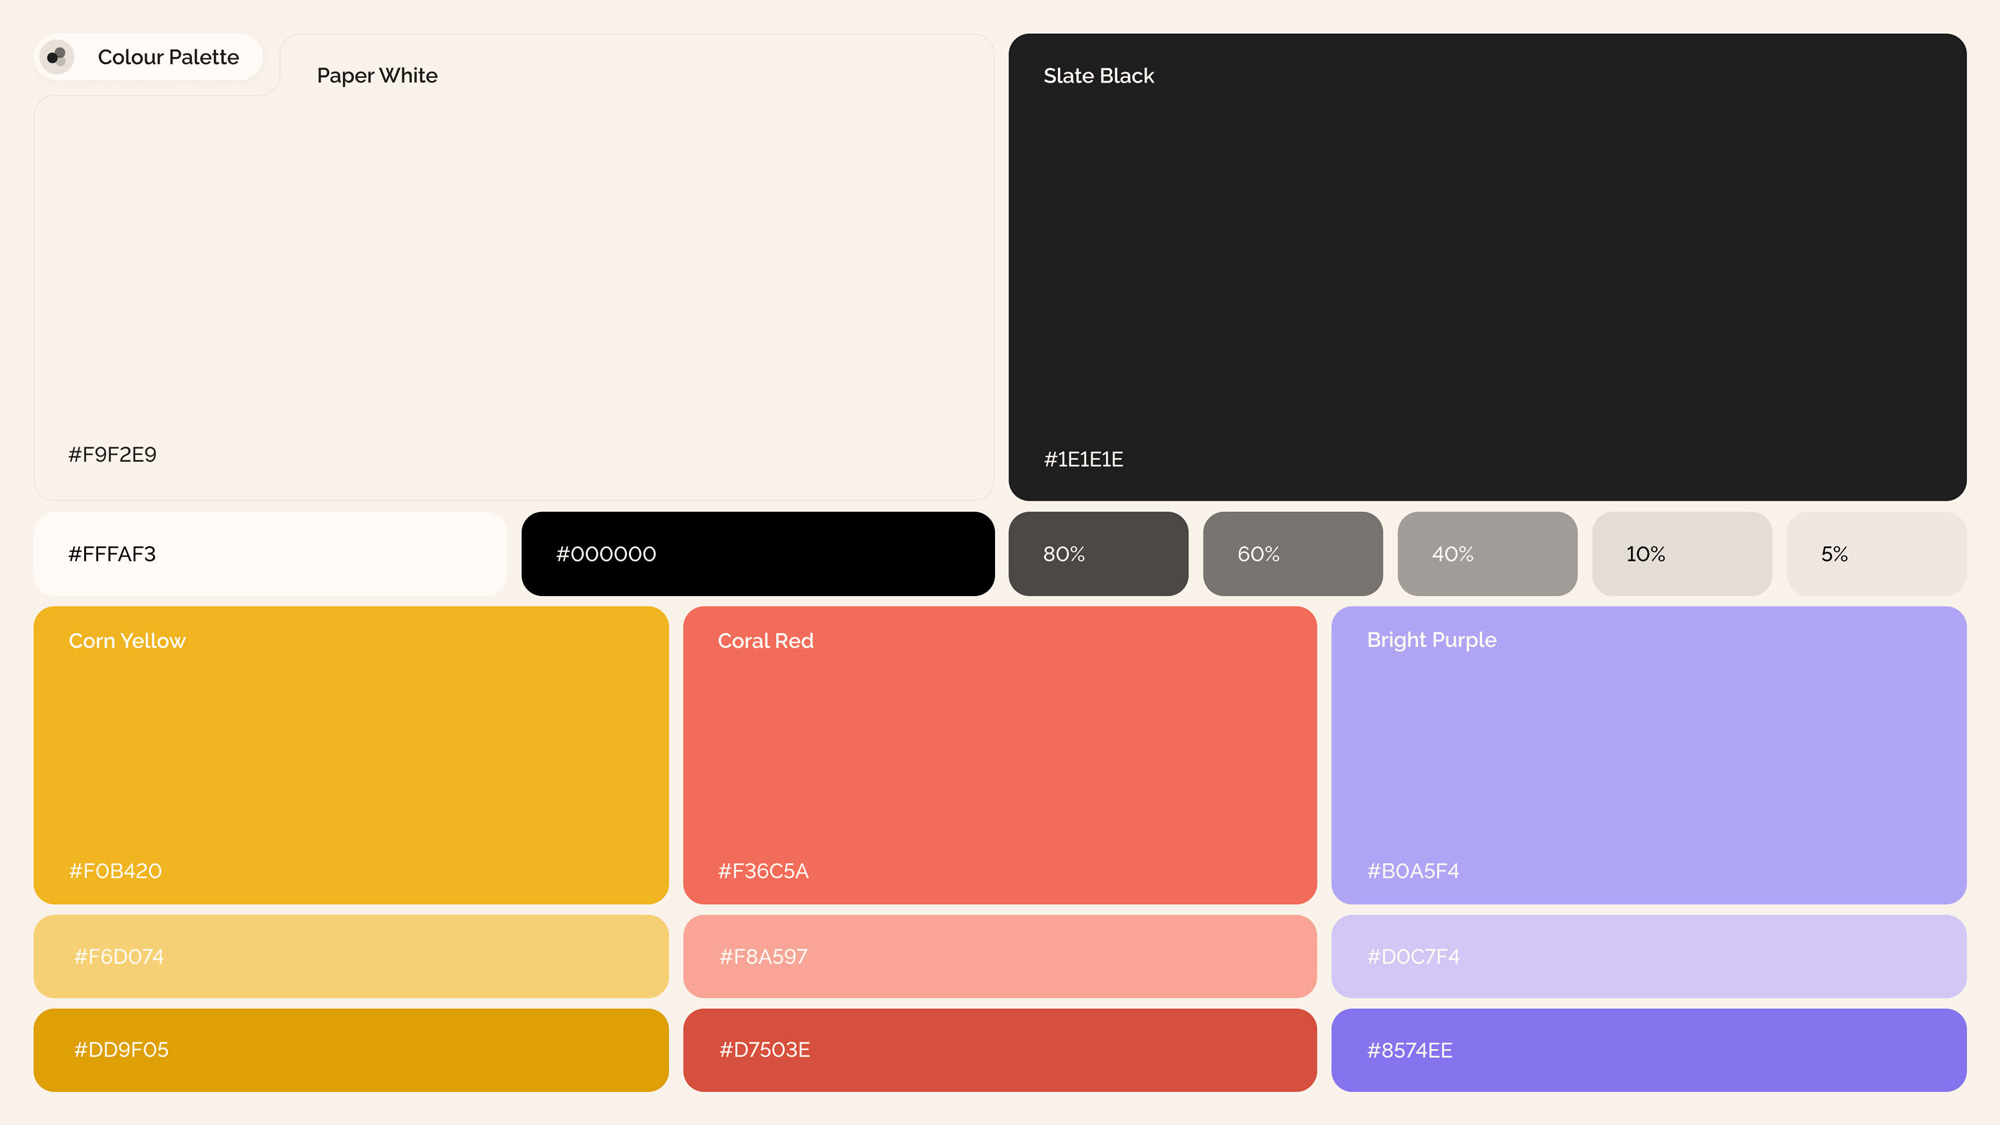This screenshot has height=1125, width=2000.
Task: Choose the 10% grey tint swatch
Action: click(x=1681, y=554)
